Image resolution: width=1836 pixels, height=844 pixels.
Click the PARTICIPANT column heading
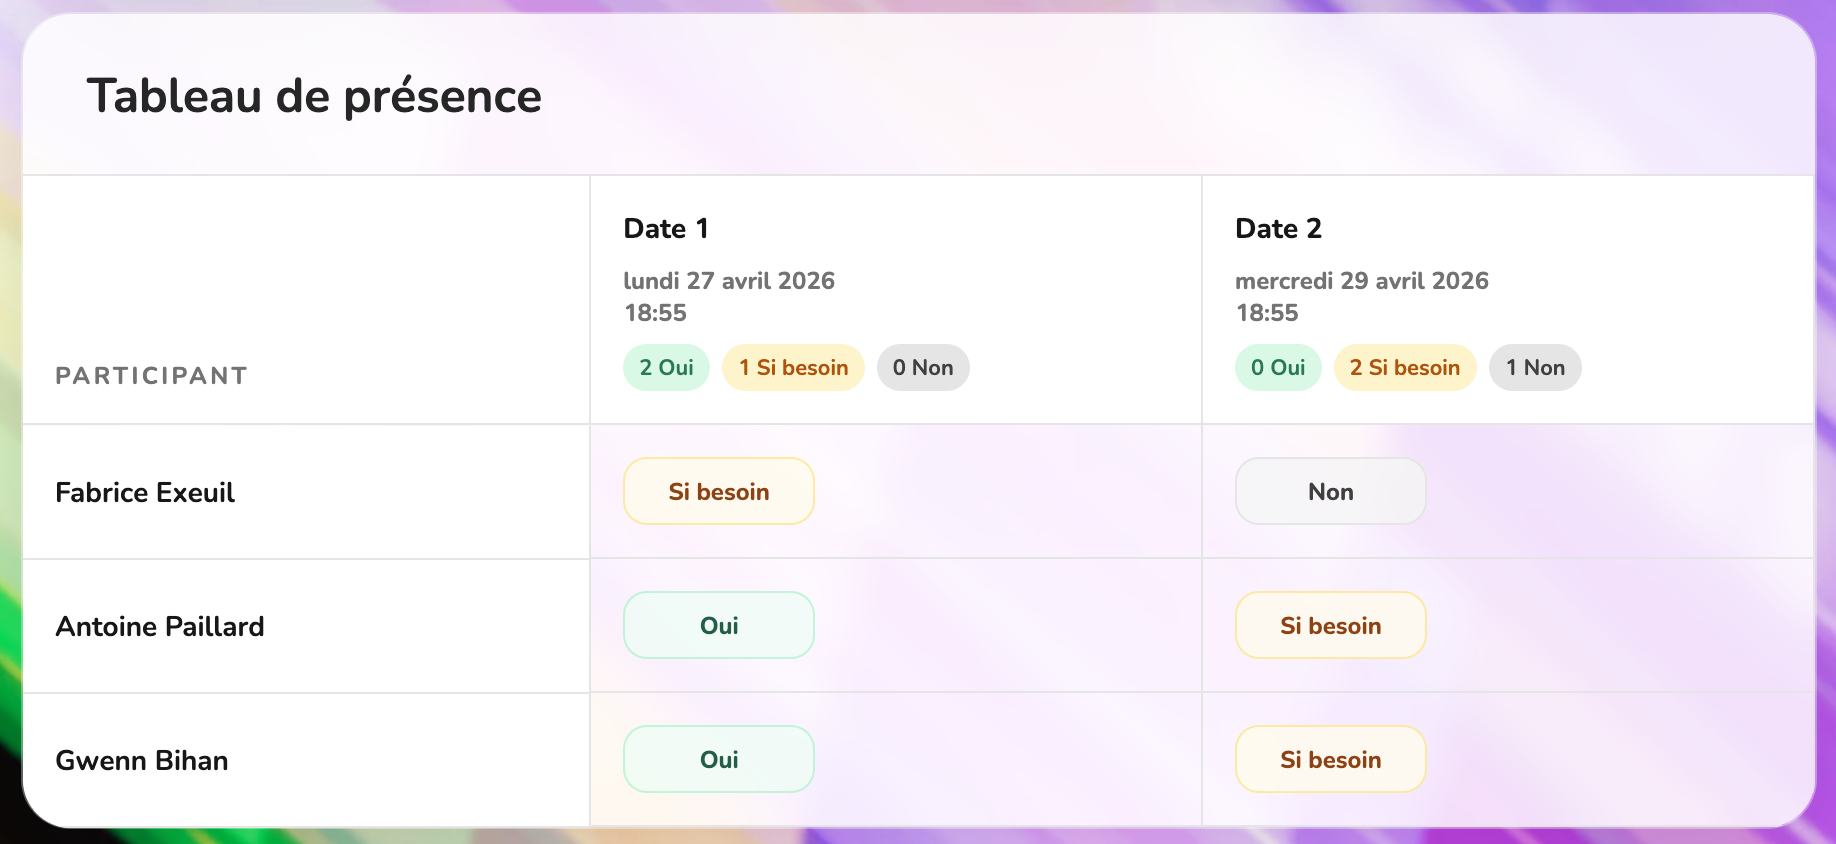pyautogui.click(x=151, y=376)
